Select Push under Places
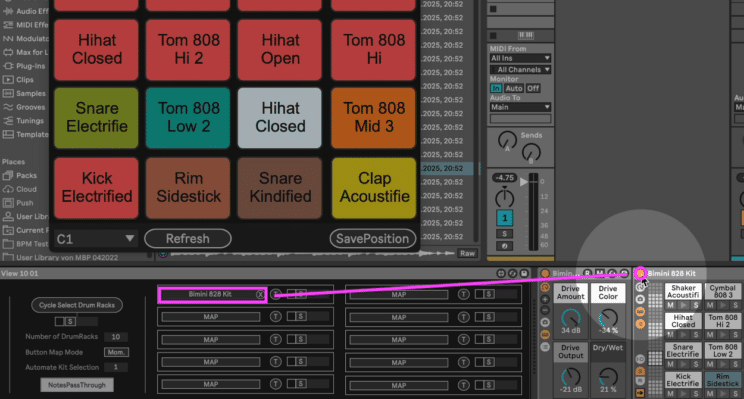The image size is (744, 399). [x=19, y=203]
